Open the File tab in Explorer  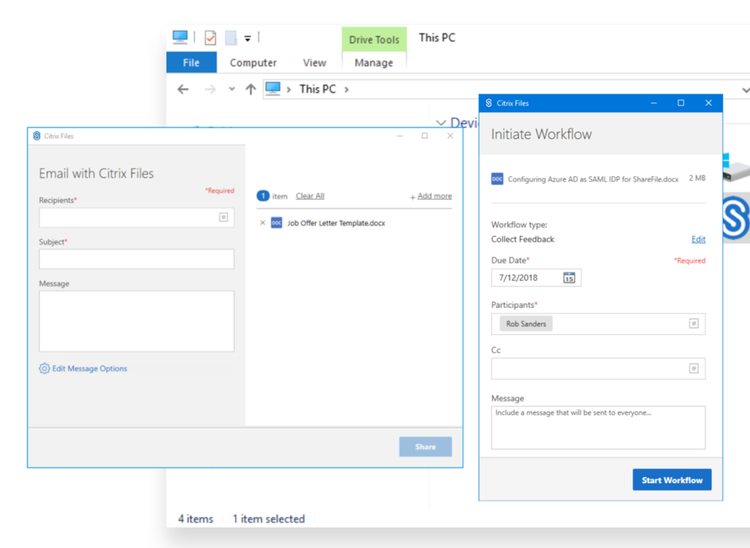[x=191, y=63]
